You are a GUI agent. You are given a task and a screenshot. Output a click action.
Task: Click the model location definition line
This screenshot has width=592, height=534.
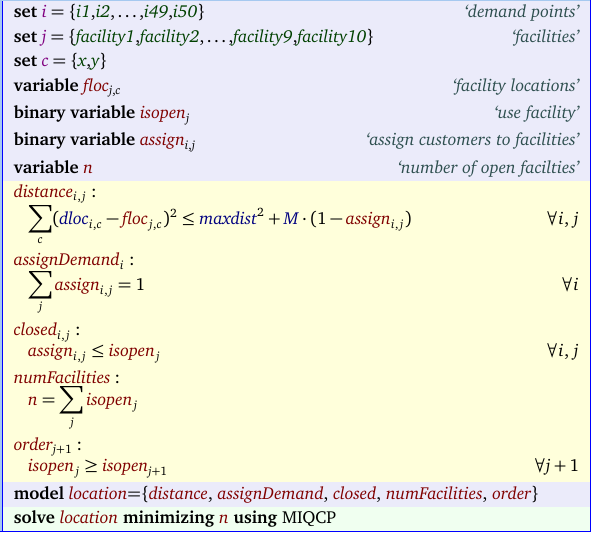pos(276,494)
